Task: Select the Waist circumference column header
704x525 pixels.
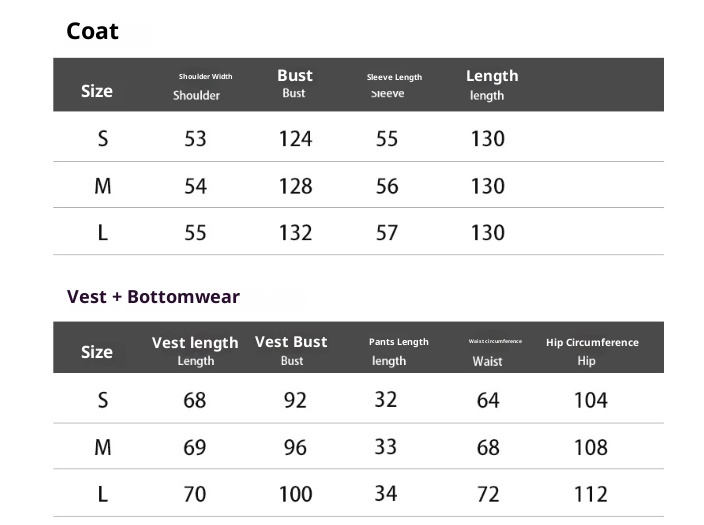Action: (x=495, y=342)
